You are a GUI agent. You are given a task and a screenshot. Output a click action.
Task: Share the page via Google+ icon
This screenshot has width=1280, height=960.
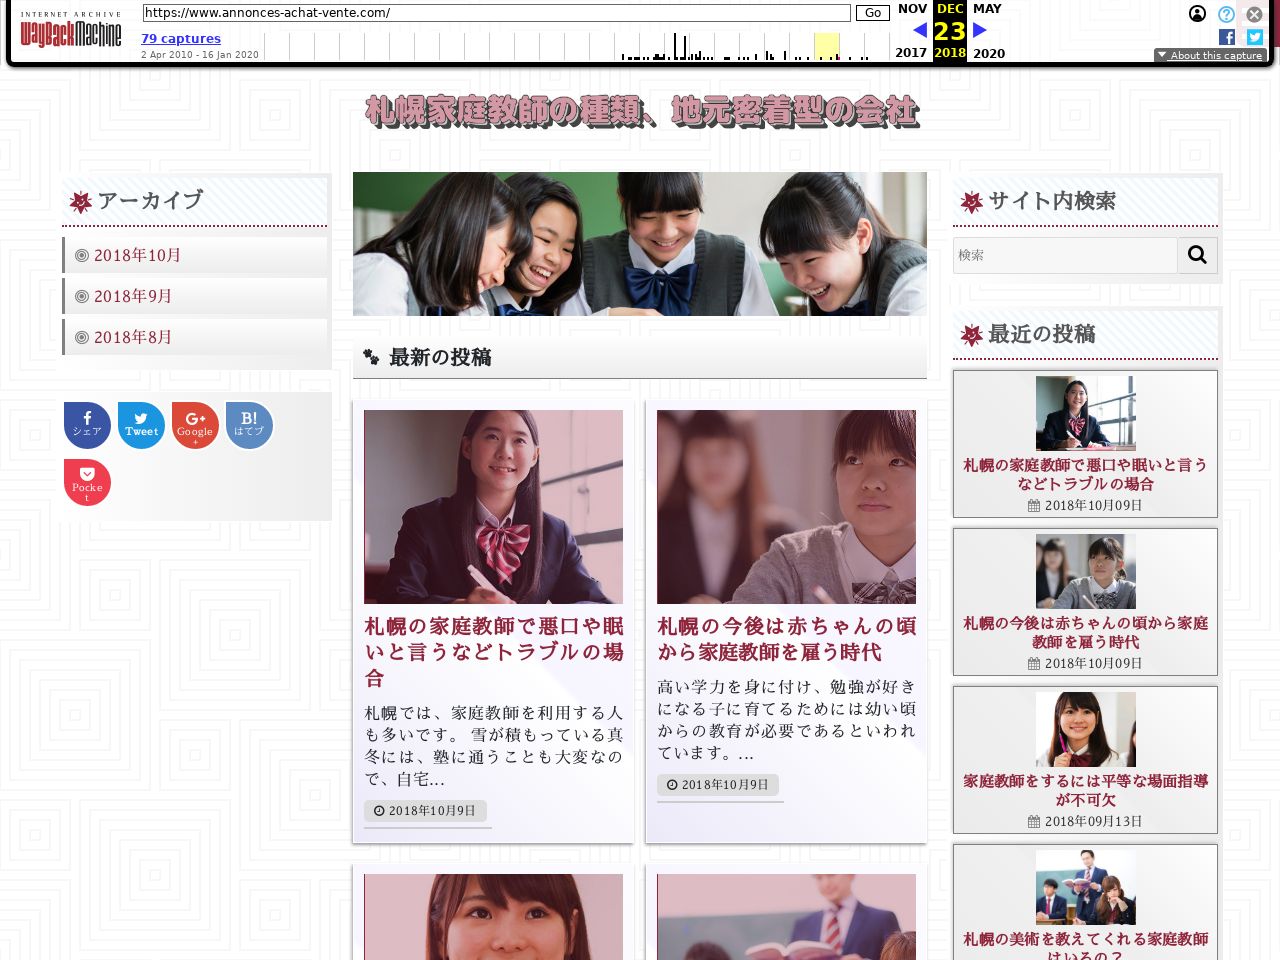[x=195, y=425]
